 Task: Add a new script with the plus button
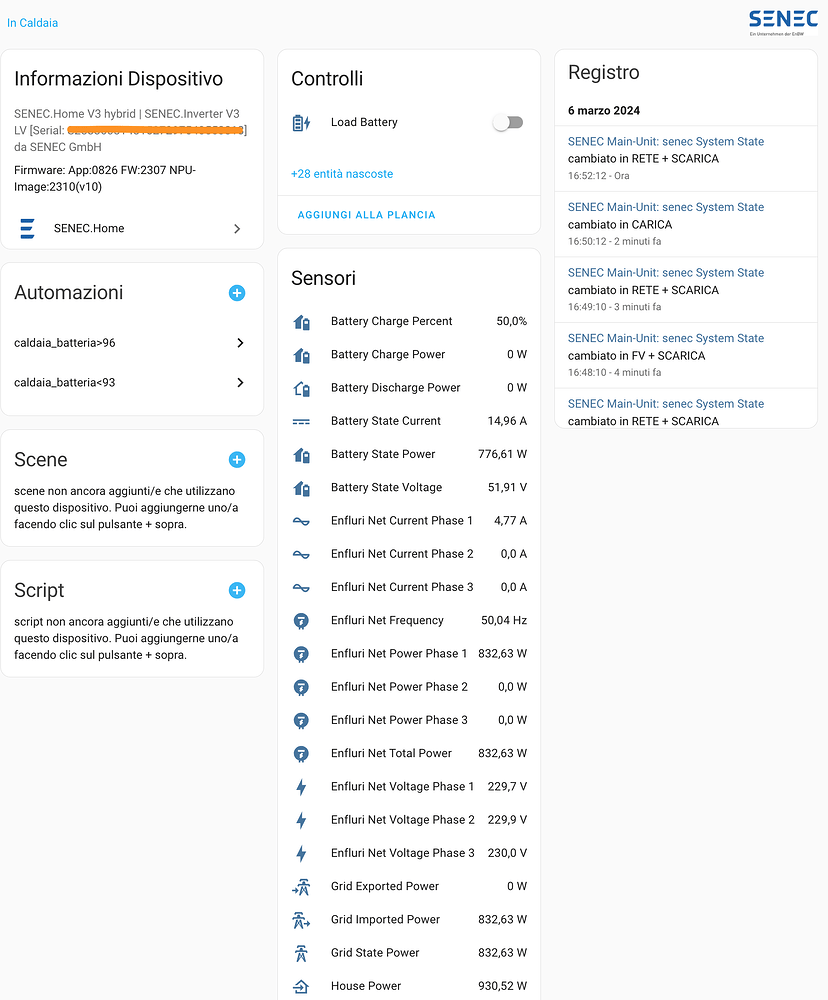coord(237,590)
